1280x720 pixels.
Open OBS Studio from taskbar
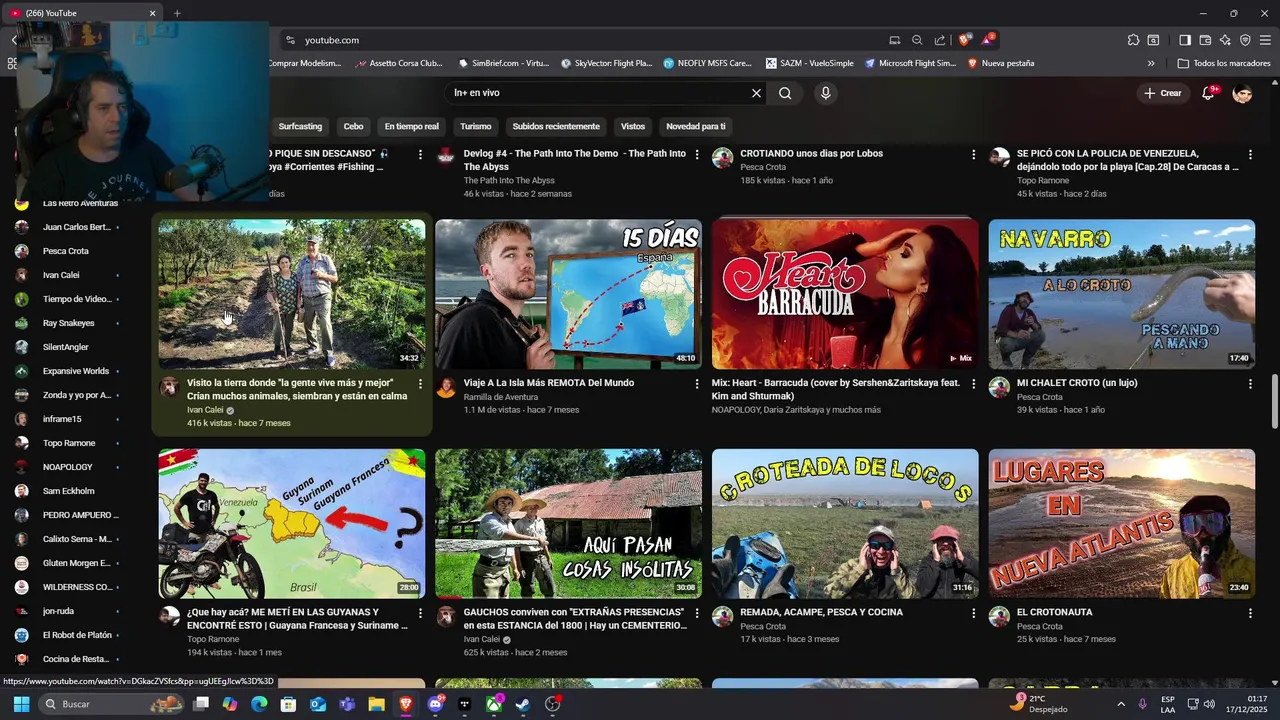tap(552, 704)
